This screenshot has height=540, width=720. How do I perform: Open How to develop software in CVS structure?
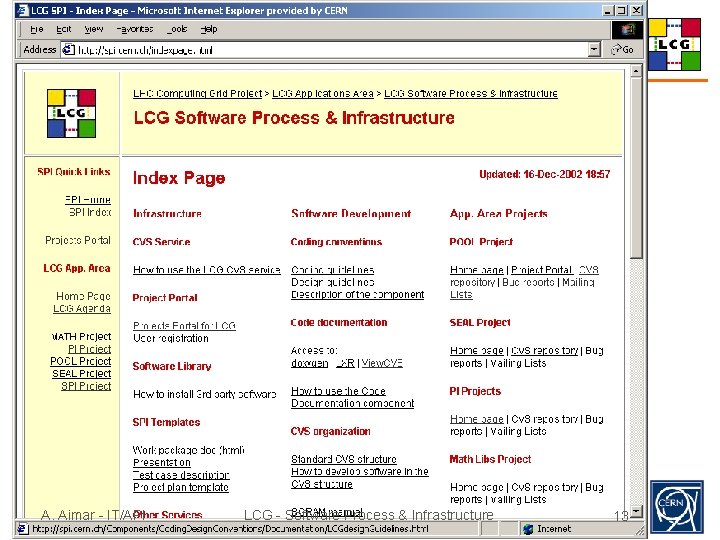360,478
